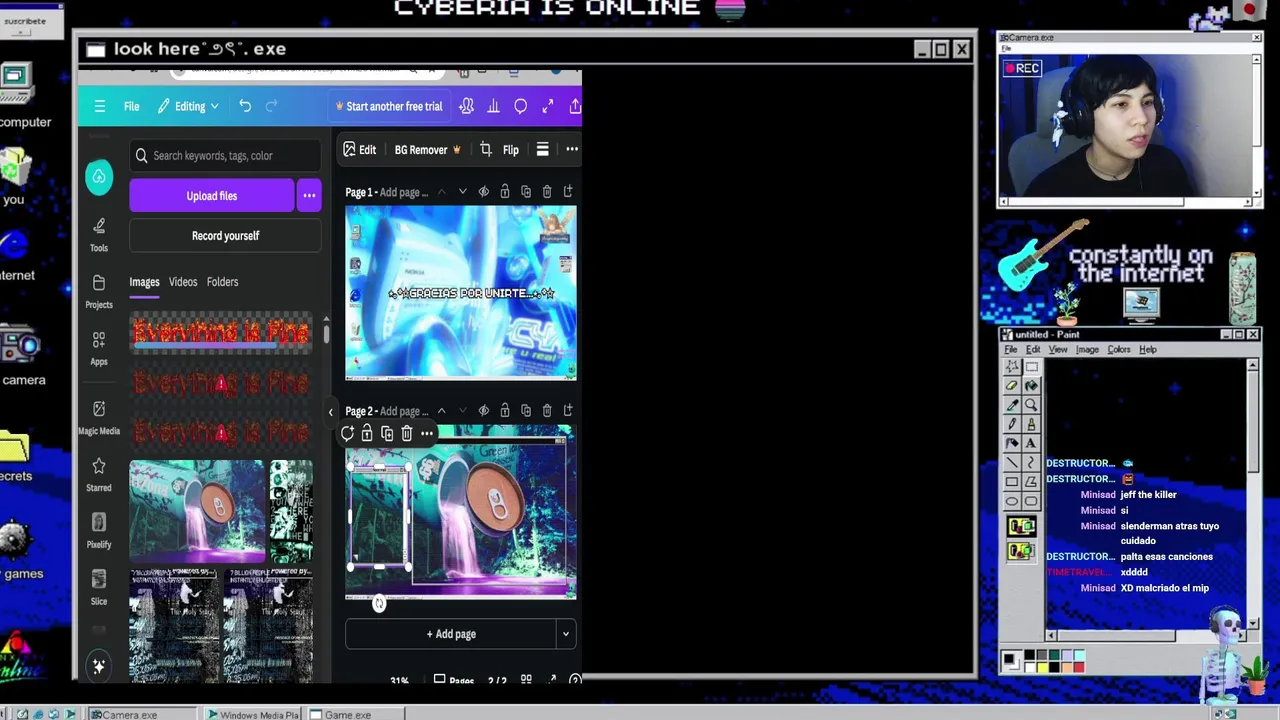This screenshot has height=720, width=1280.
Task: Click the Share upload icon
Action: click(575, 106)
